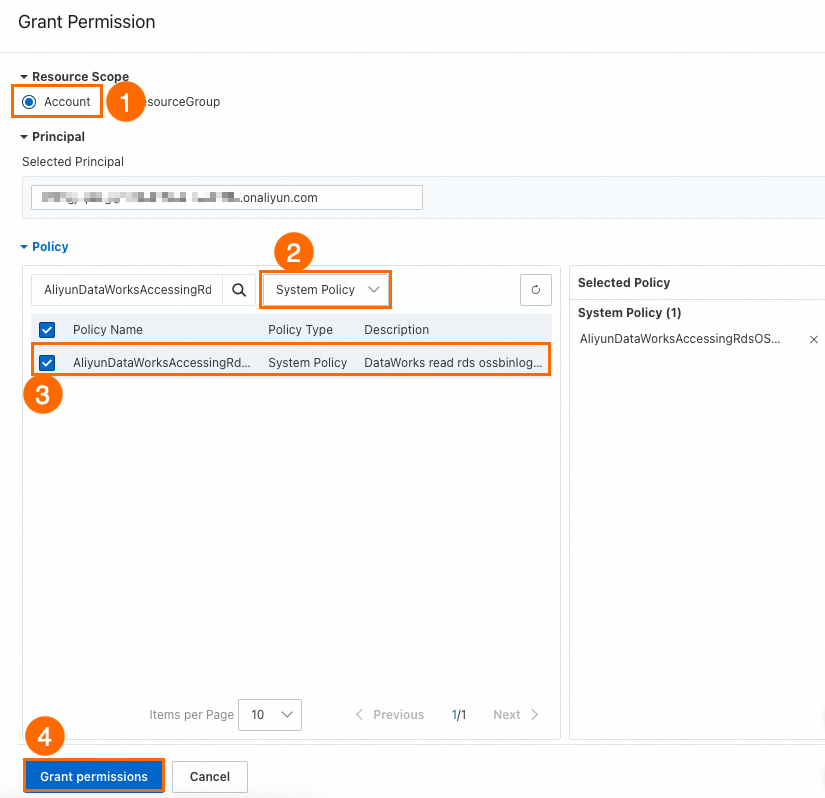Viewport: 825px width, 798px height.
Task: Go to Next page
Action: (516, 715)
